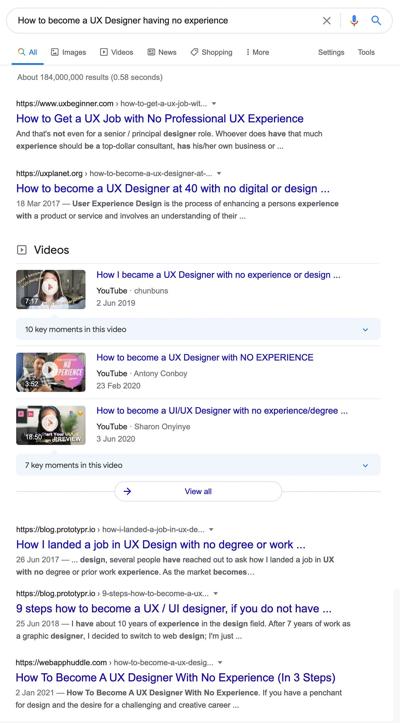Open the 9 steps UX / UI designer link
The height and width of the screenshot is (723, 400).
[173, 608]
